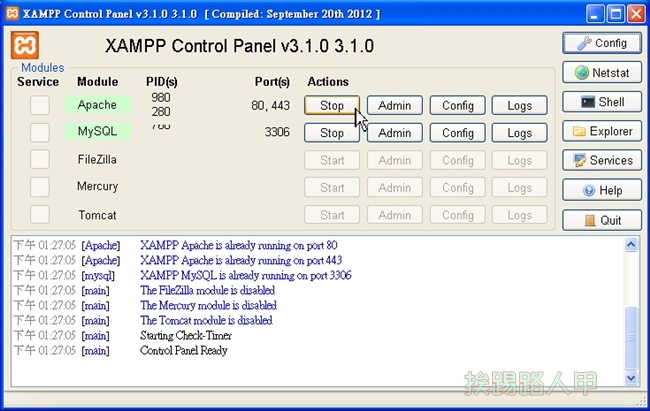Toggle the Mercury service checkbox
The height and width of the screenshot is (411, 650).
[40, 187]
